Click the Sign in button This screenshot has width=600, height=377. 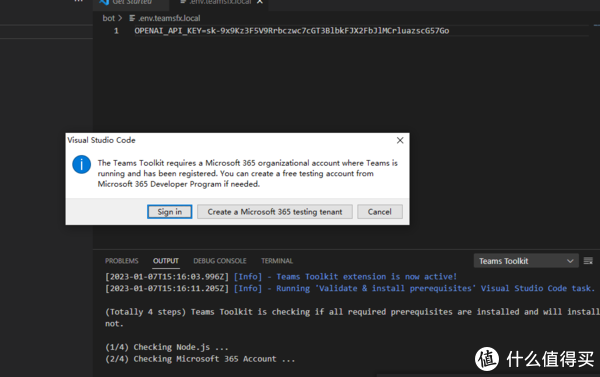[x=170, y=212]
